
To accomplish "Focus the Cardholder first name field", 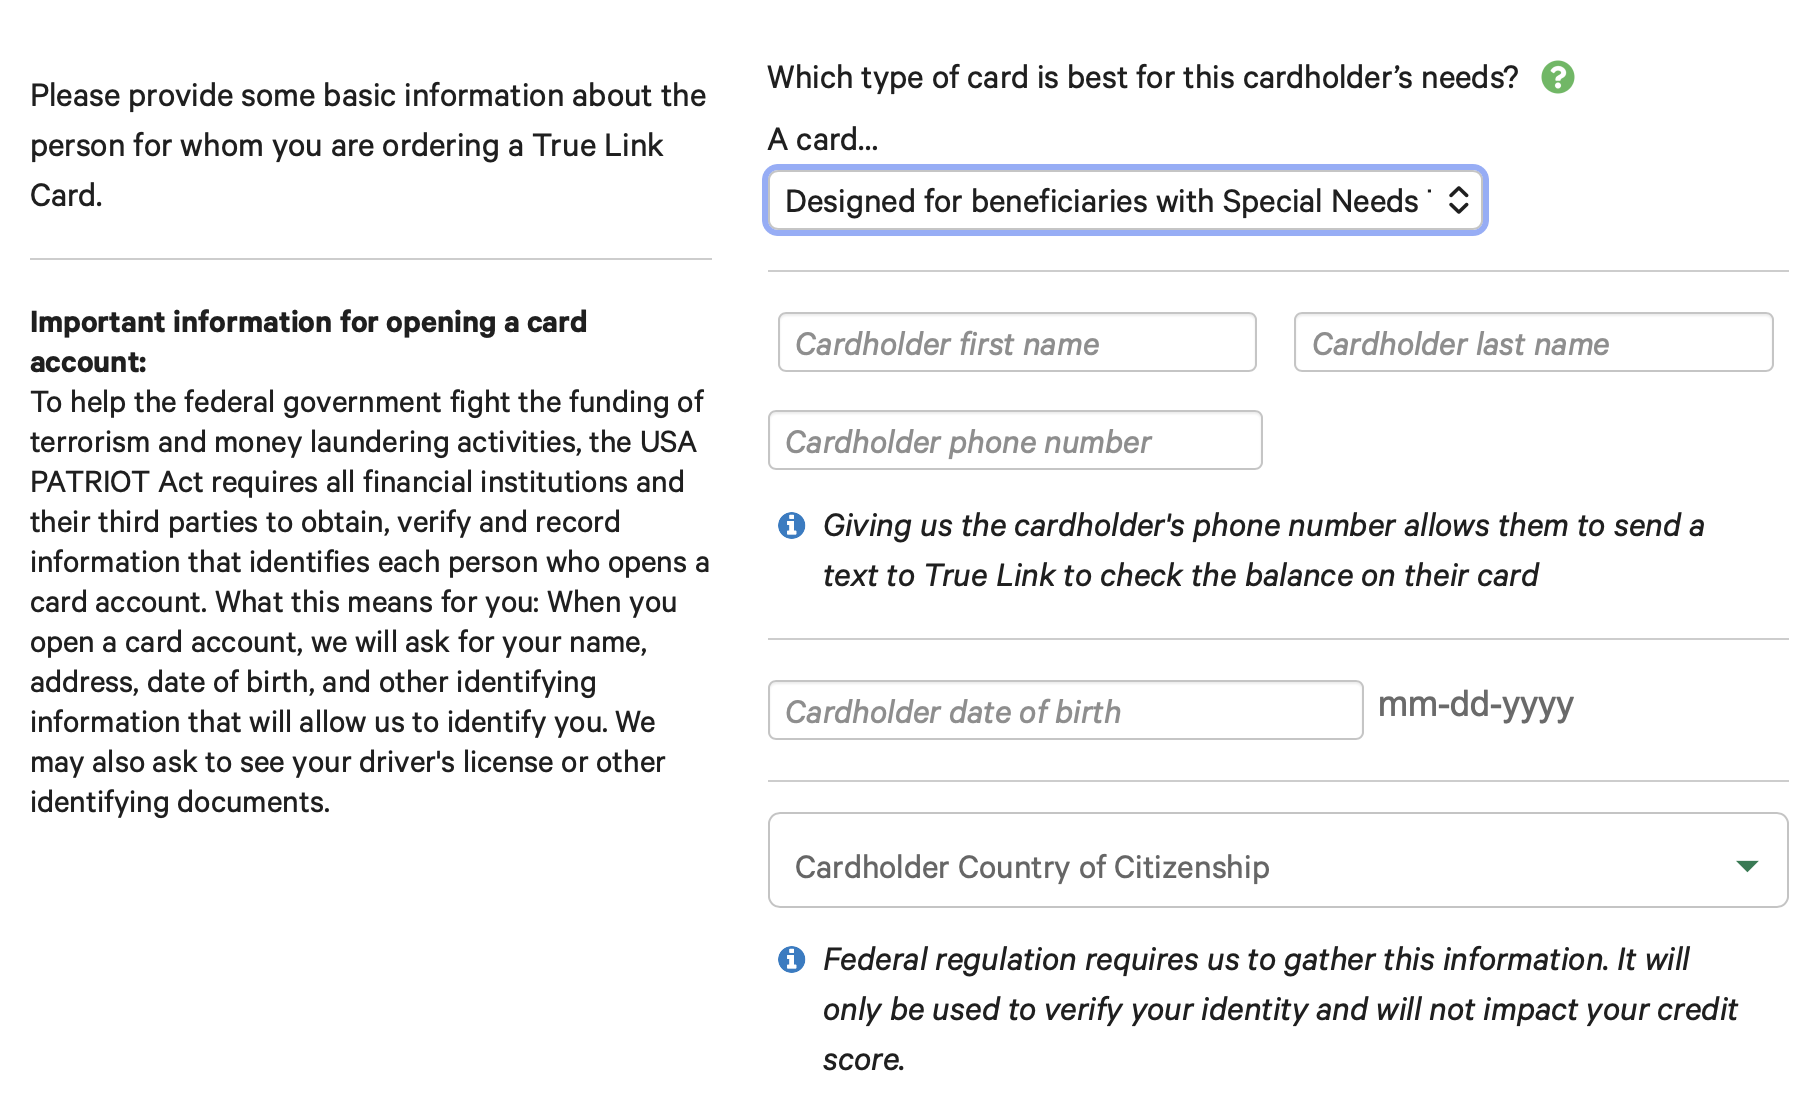I will click(x=1016, y=343).
